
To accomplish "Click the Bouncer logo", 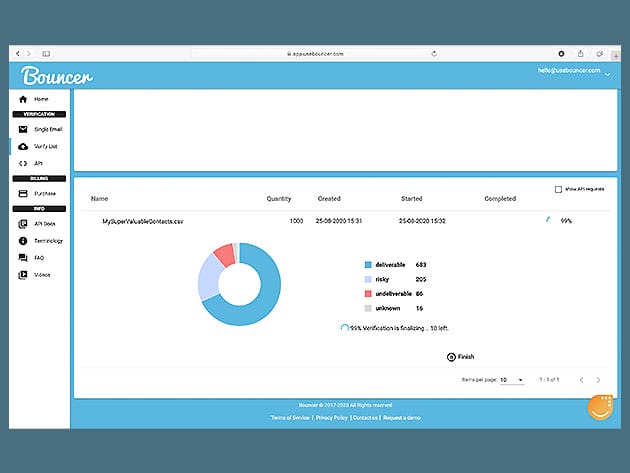I will pyautogui.click(x=57, y=76).
